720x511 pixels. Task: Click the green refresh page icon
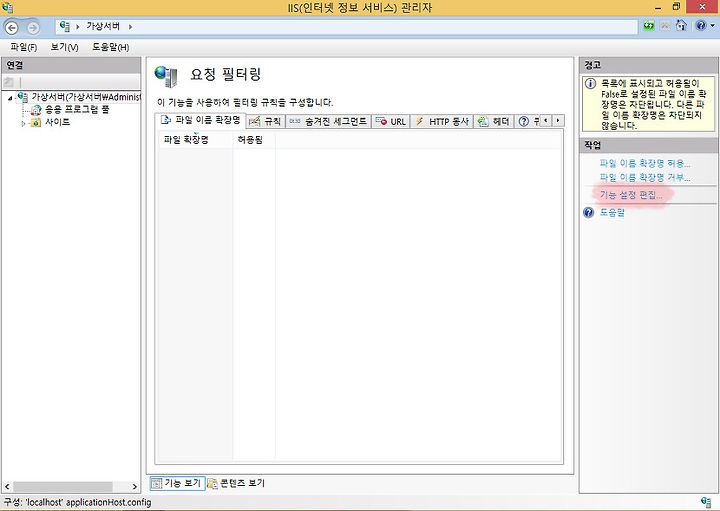pyautogui.click(x=649, y=26)
